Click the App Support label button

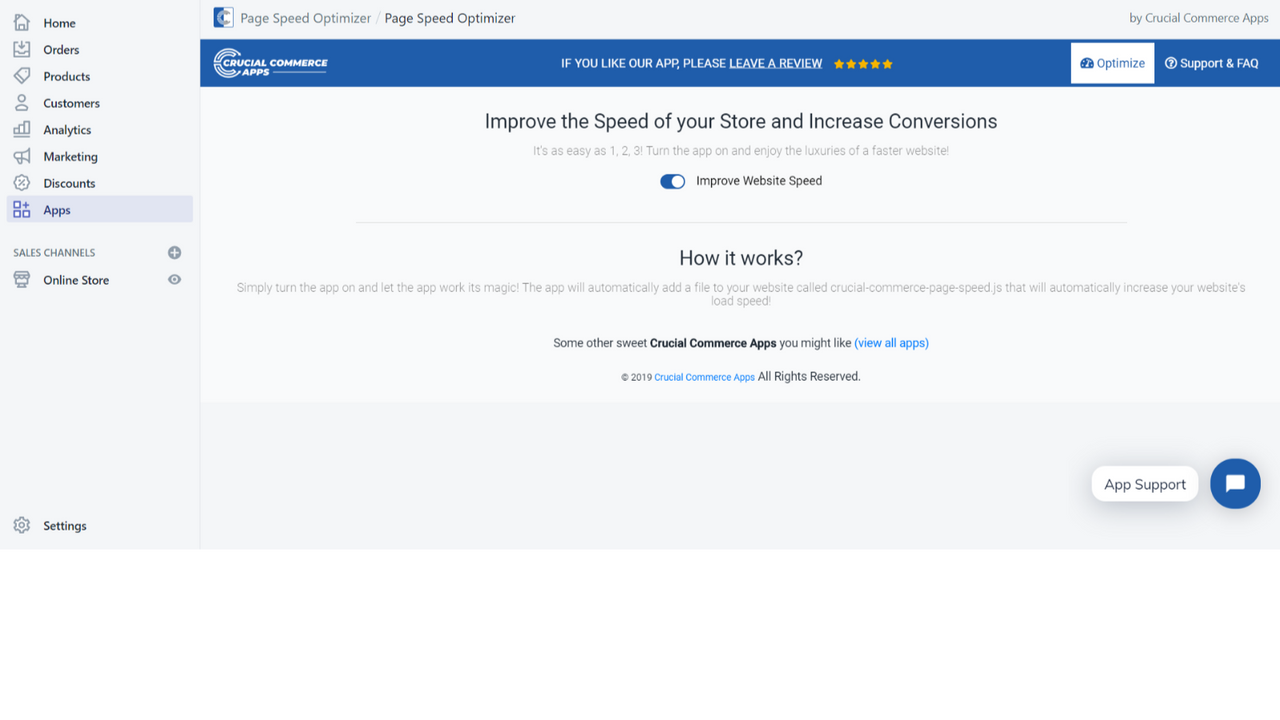click(1145, 484)
